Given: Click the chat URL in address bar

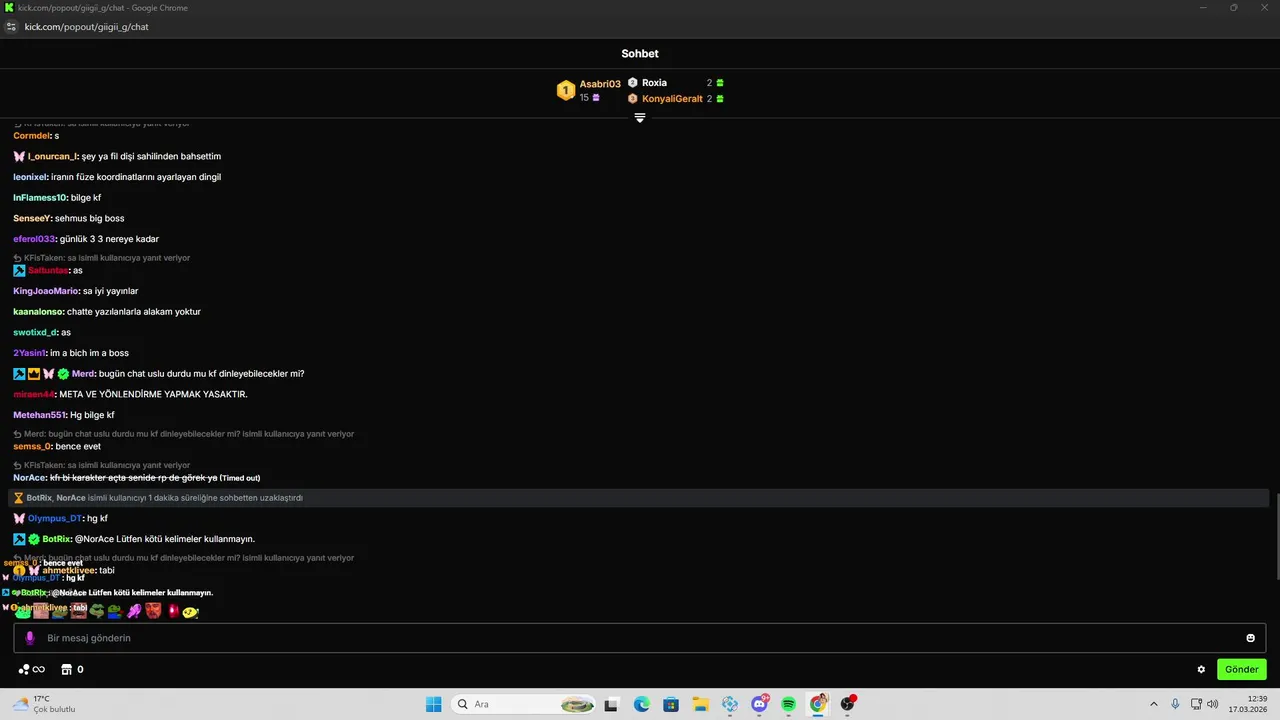Looking at the screenshot, I should pyautogui.click(x=86, y=27).
